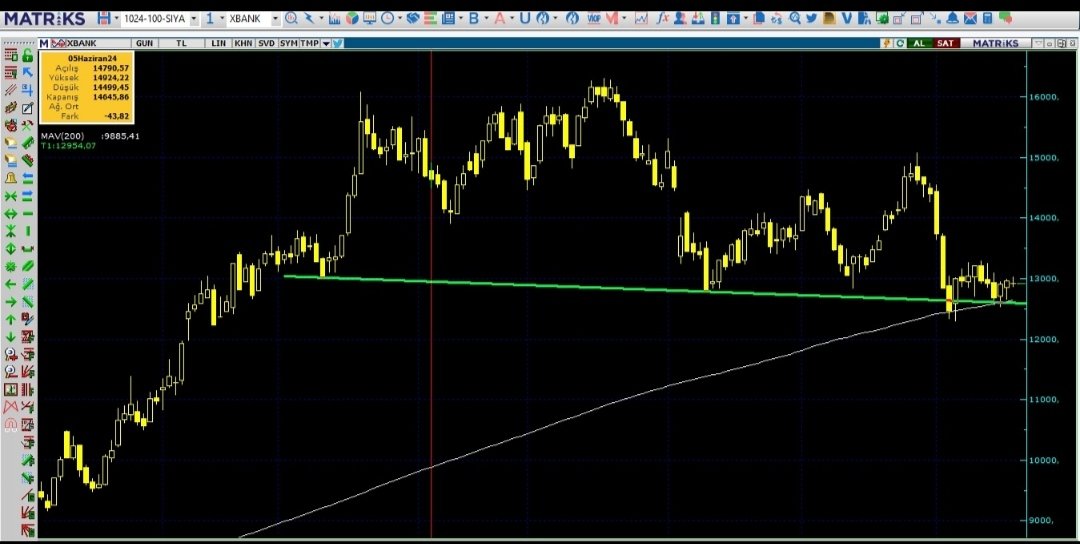Screen dimensions: 1080x544
Task: Click the blue B toolbar button
Action: pos(473,19)
